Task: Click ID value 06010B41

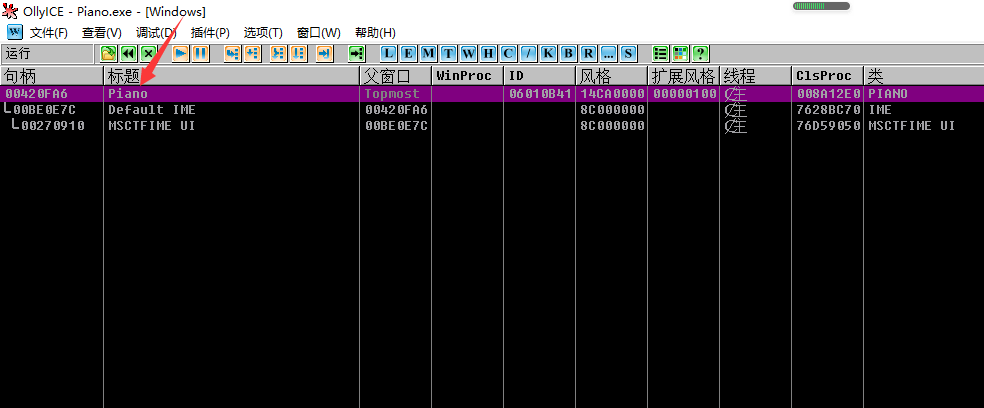Action: pos(540,94)
